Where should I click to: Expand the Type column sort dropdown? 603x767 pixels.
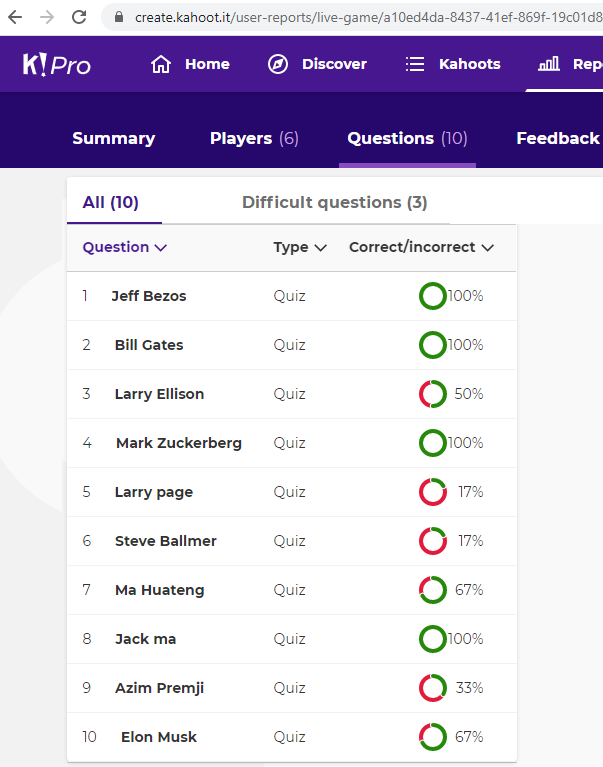[x=320, y=248]
